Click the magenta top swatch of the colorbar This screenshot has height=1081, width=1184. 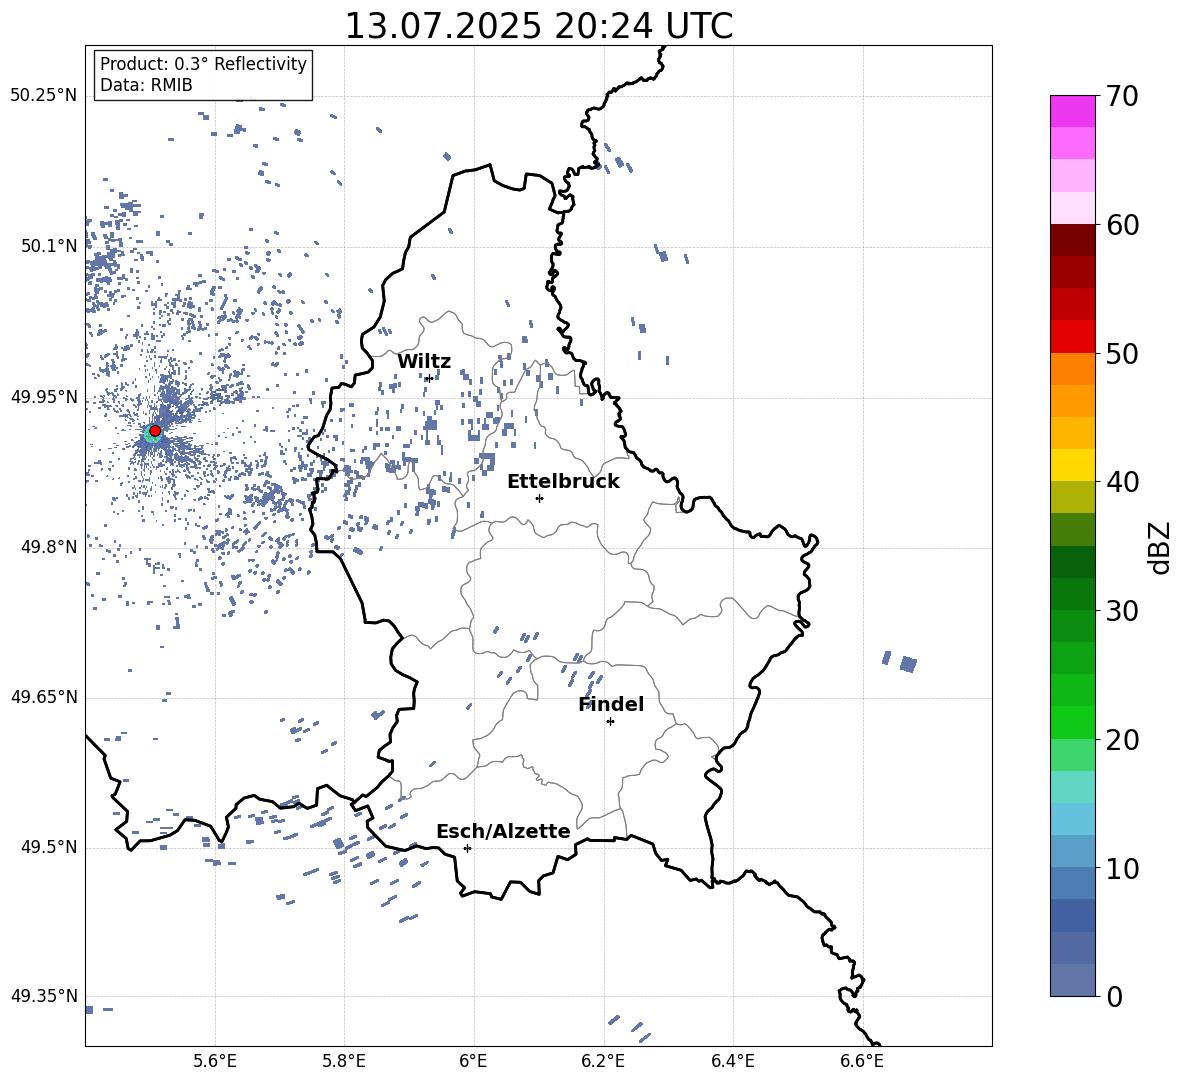click(1072, 111)
